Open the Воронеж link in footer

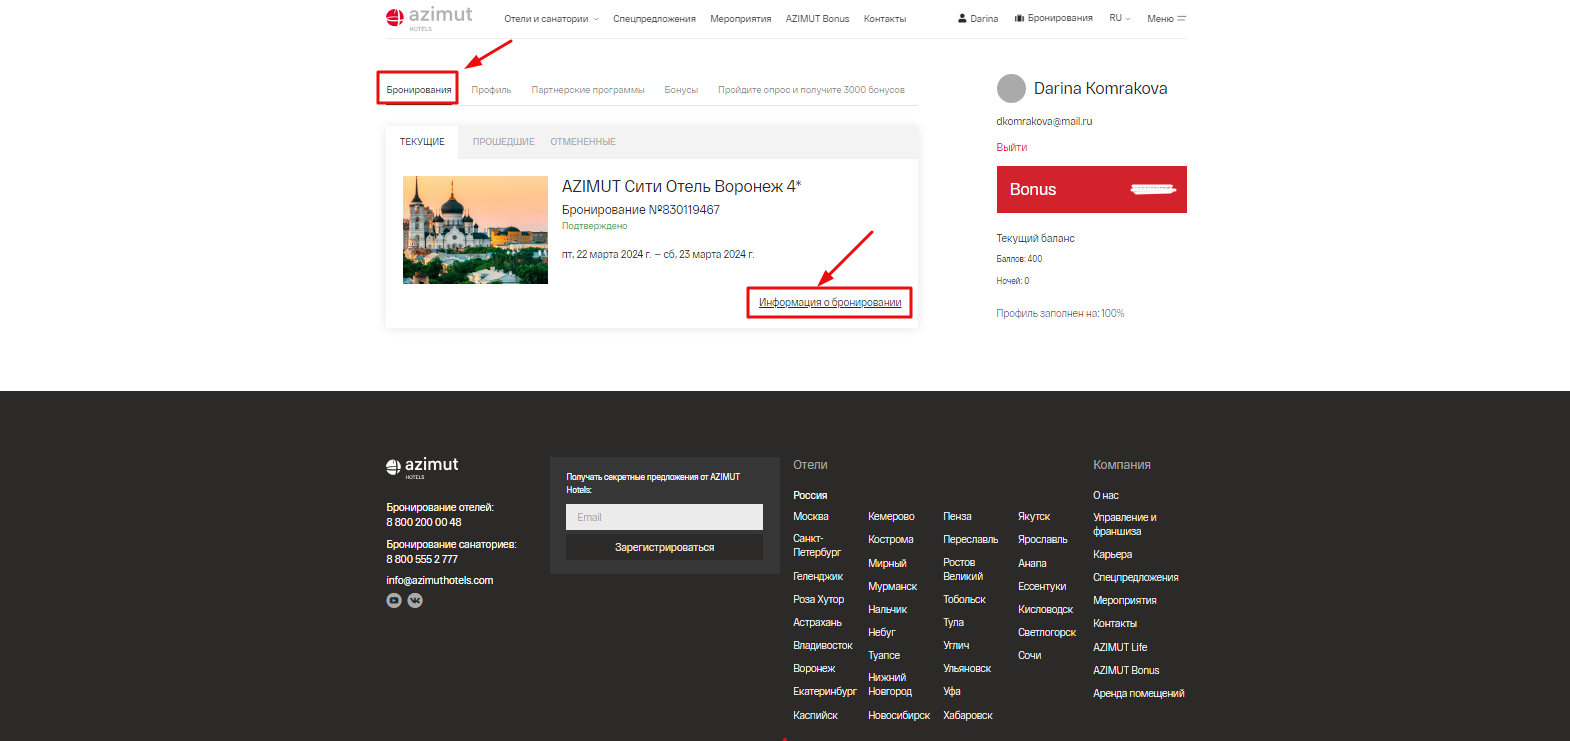[814, 668]
